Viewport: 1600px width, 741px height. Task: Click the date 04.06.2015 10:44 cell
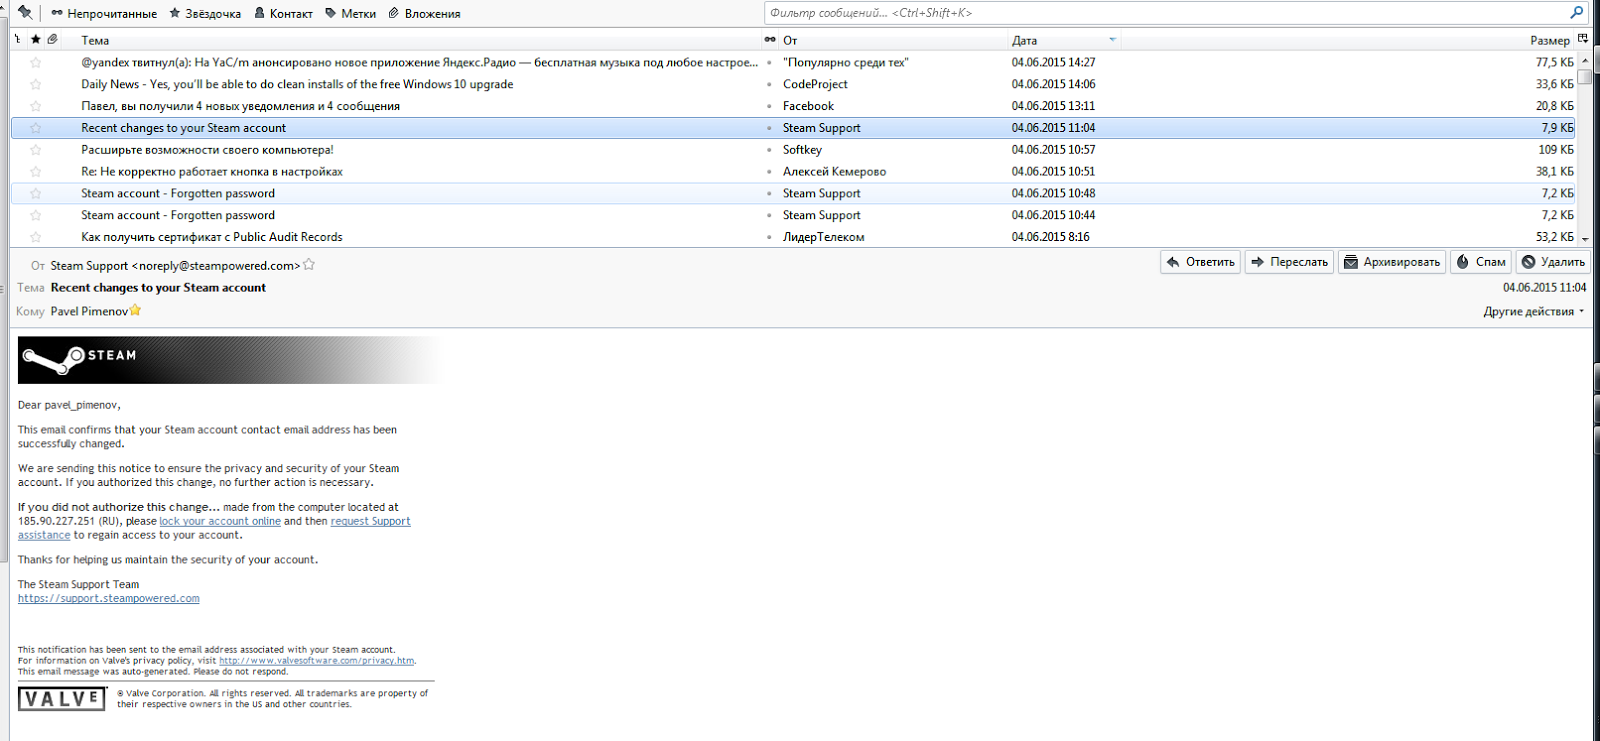[x=1053, y=215]
